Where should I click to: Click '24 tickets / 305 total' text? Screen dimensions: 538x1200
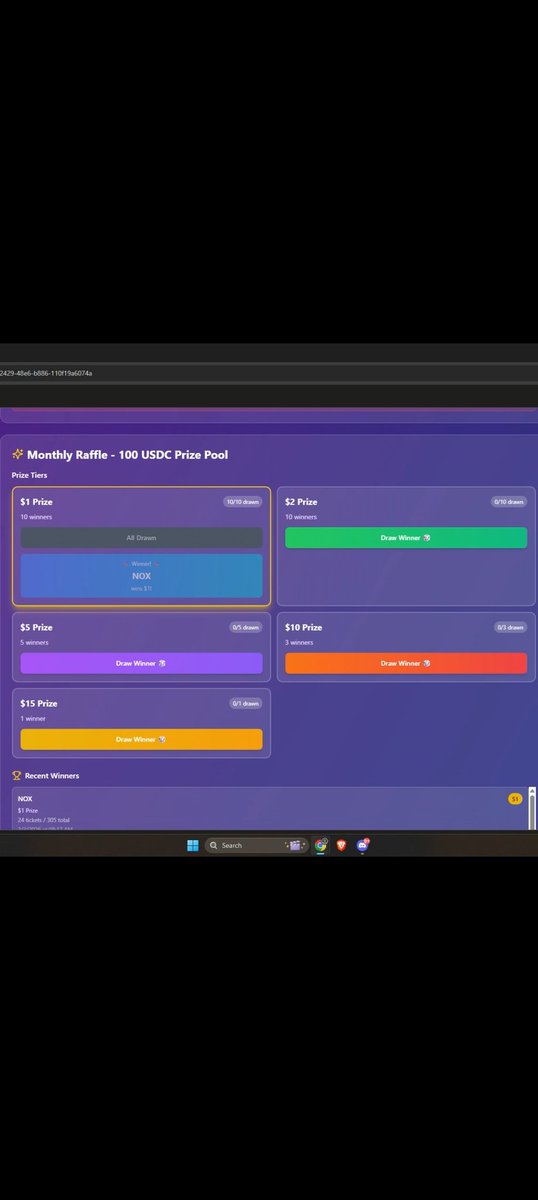44,820
